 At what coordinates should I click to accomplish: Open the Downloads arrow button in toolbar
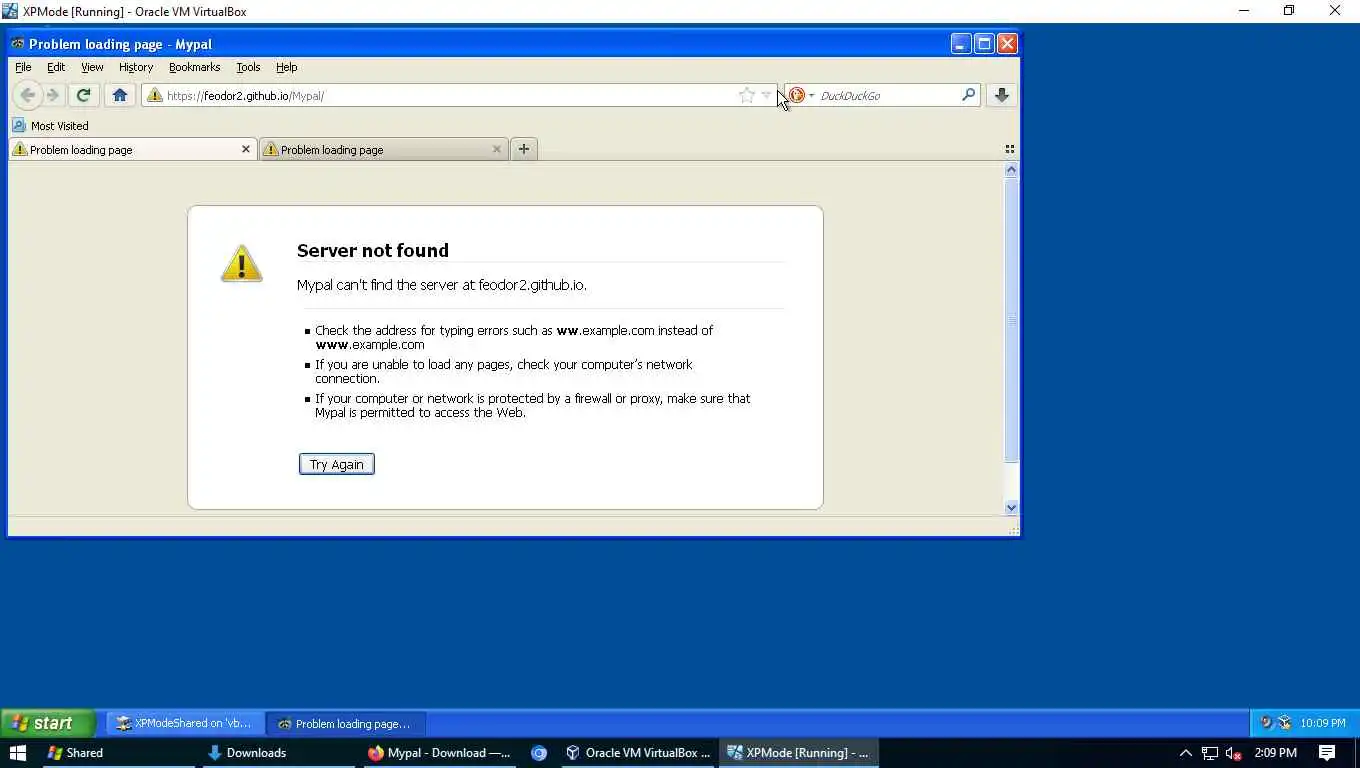pos(1001,95)
